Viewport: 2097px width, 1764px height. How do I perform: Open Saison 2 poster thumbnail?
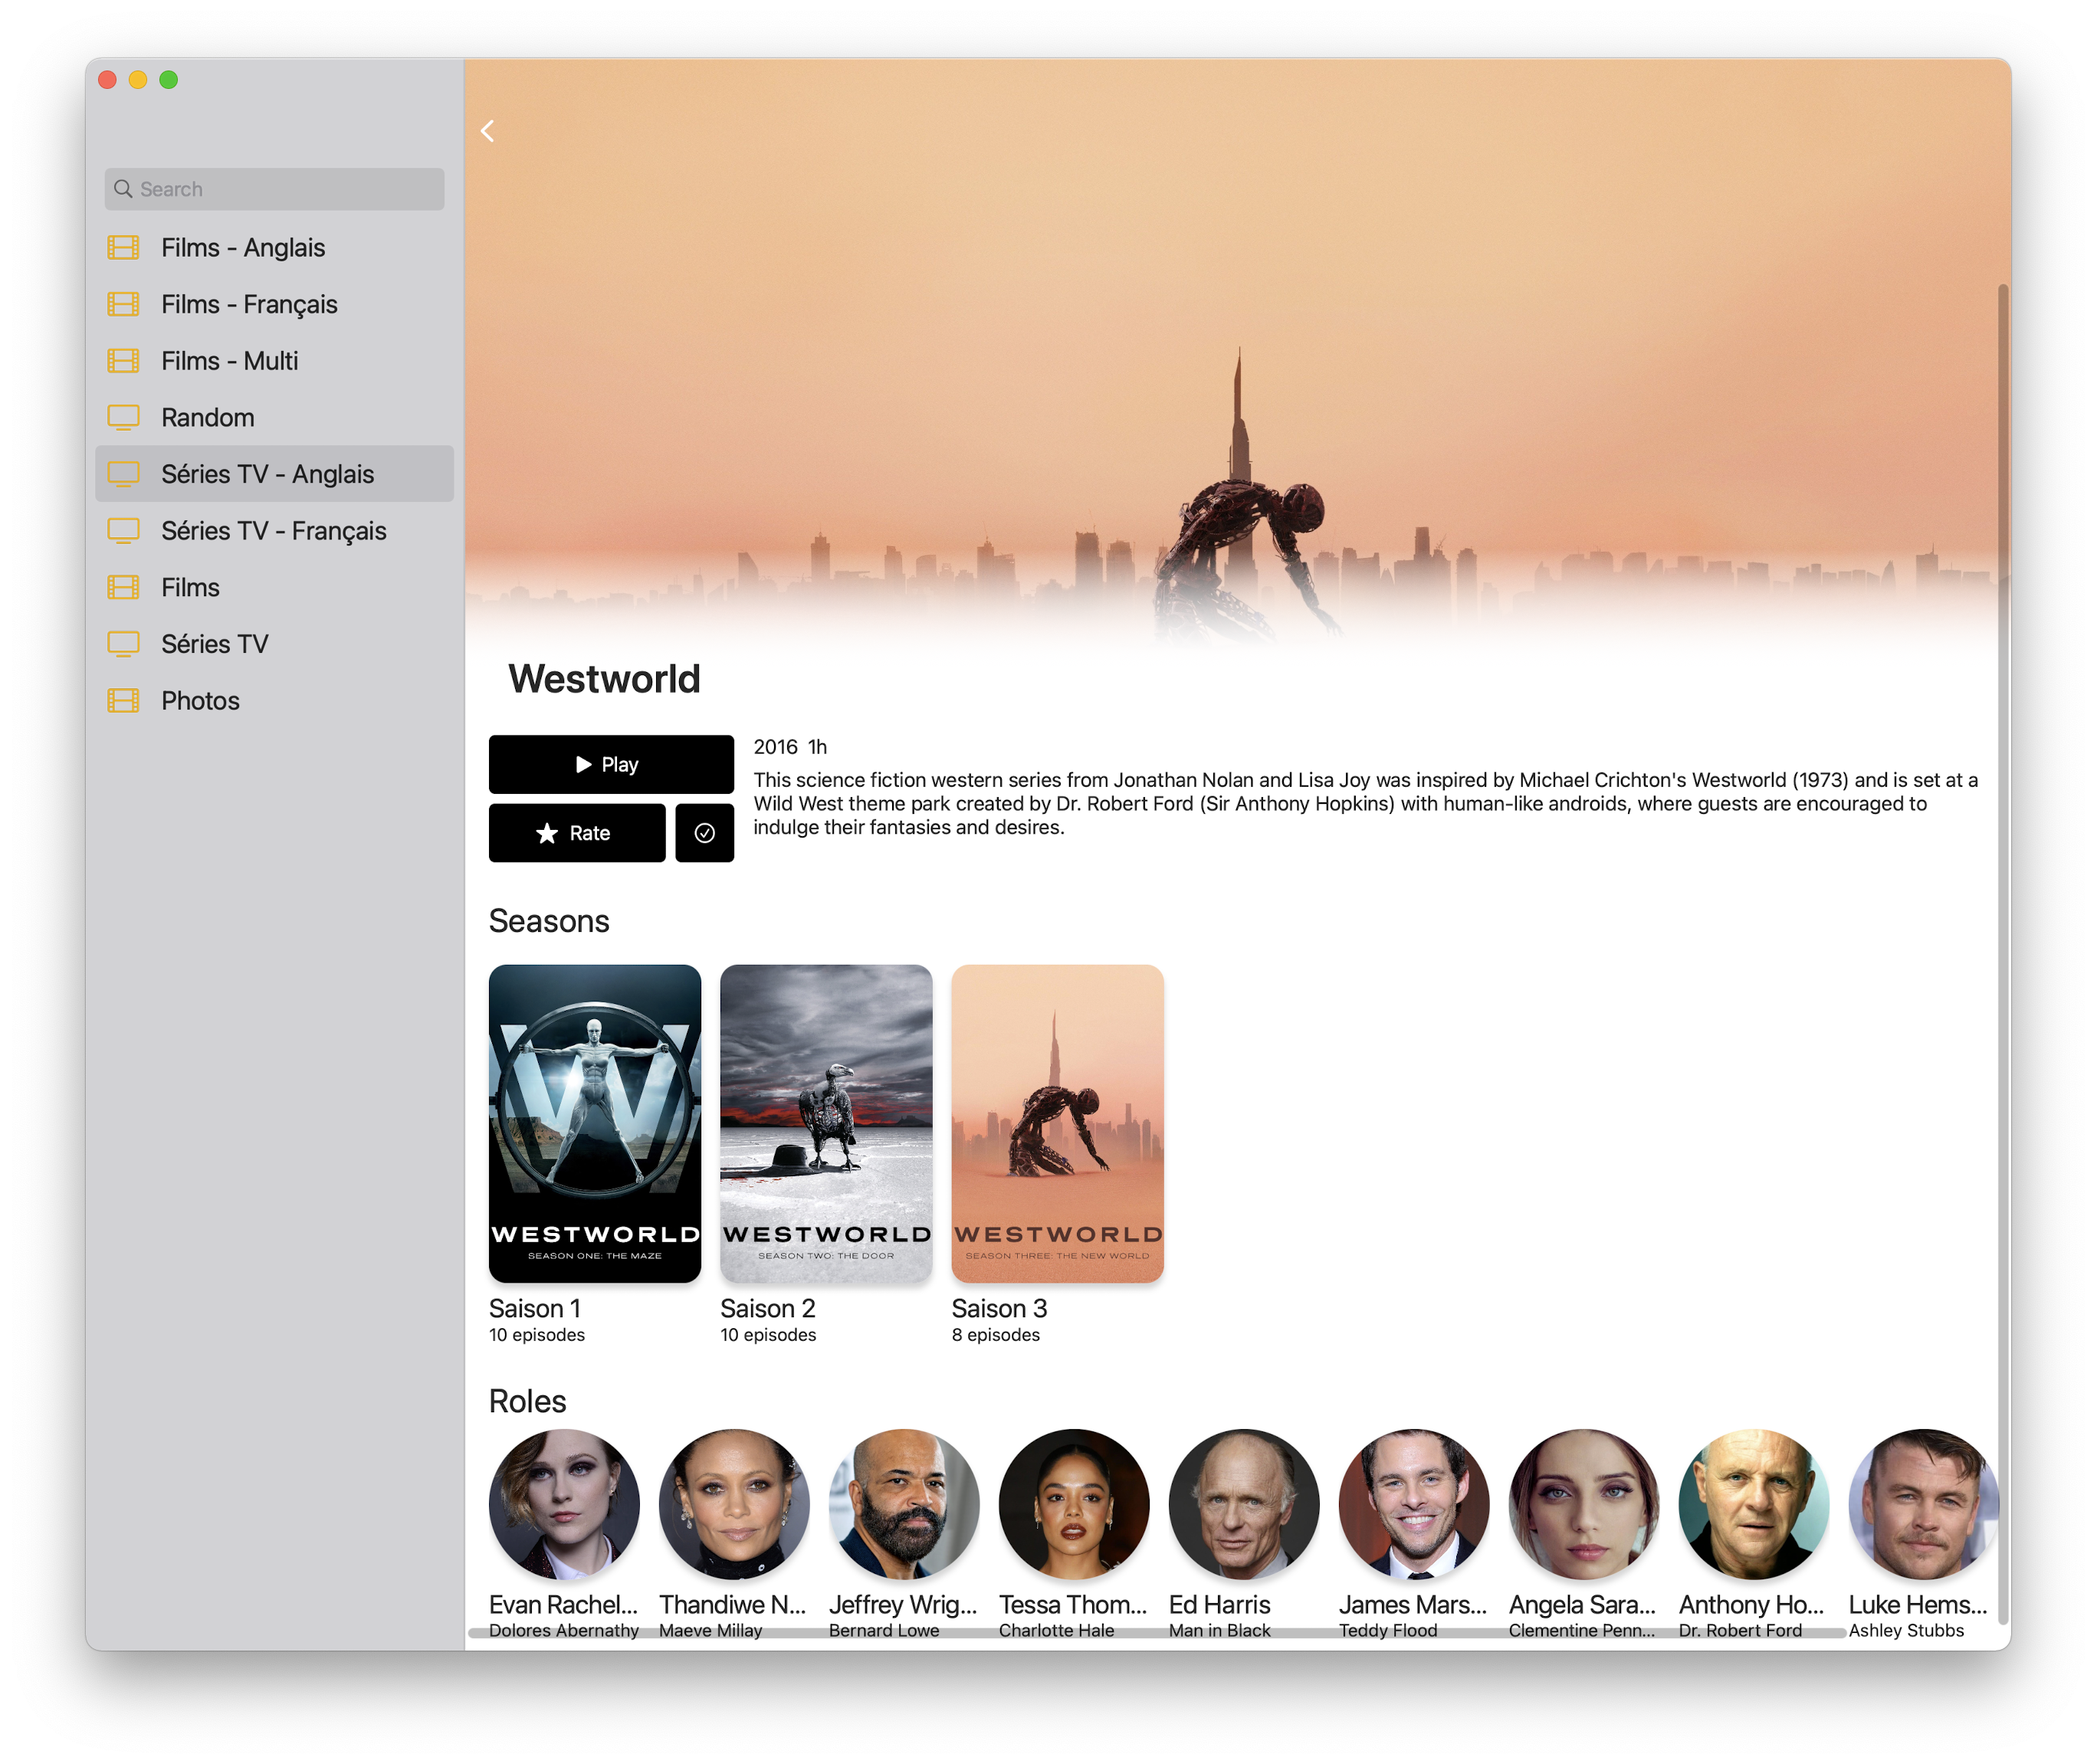[x=826, y=1123]
